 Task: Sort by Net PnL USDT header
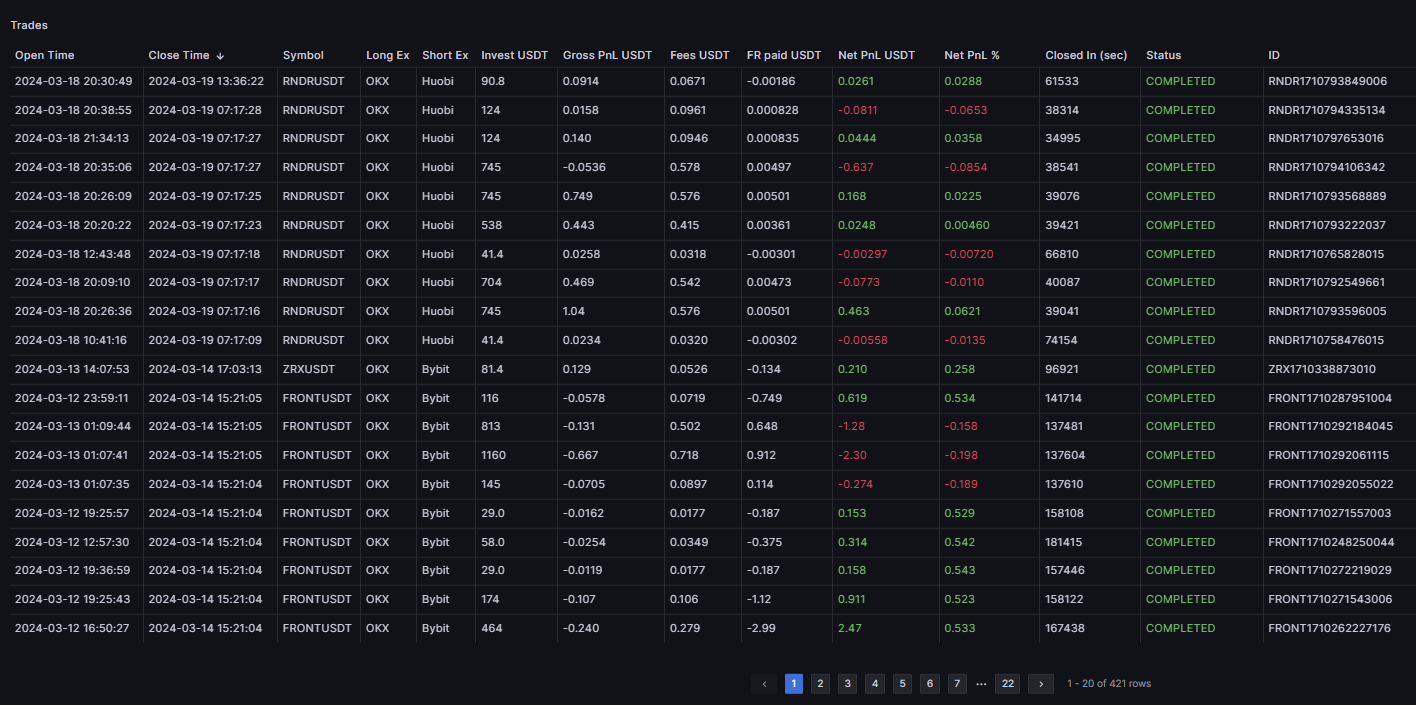pos(876,55)
